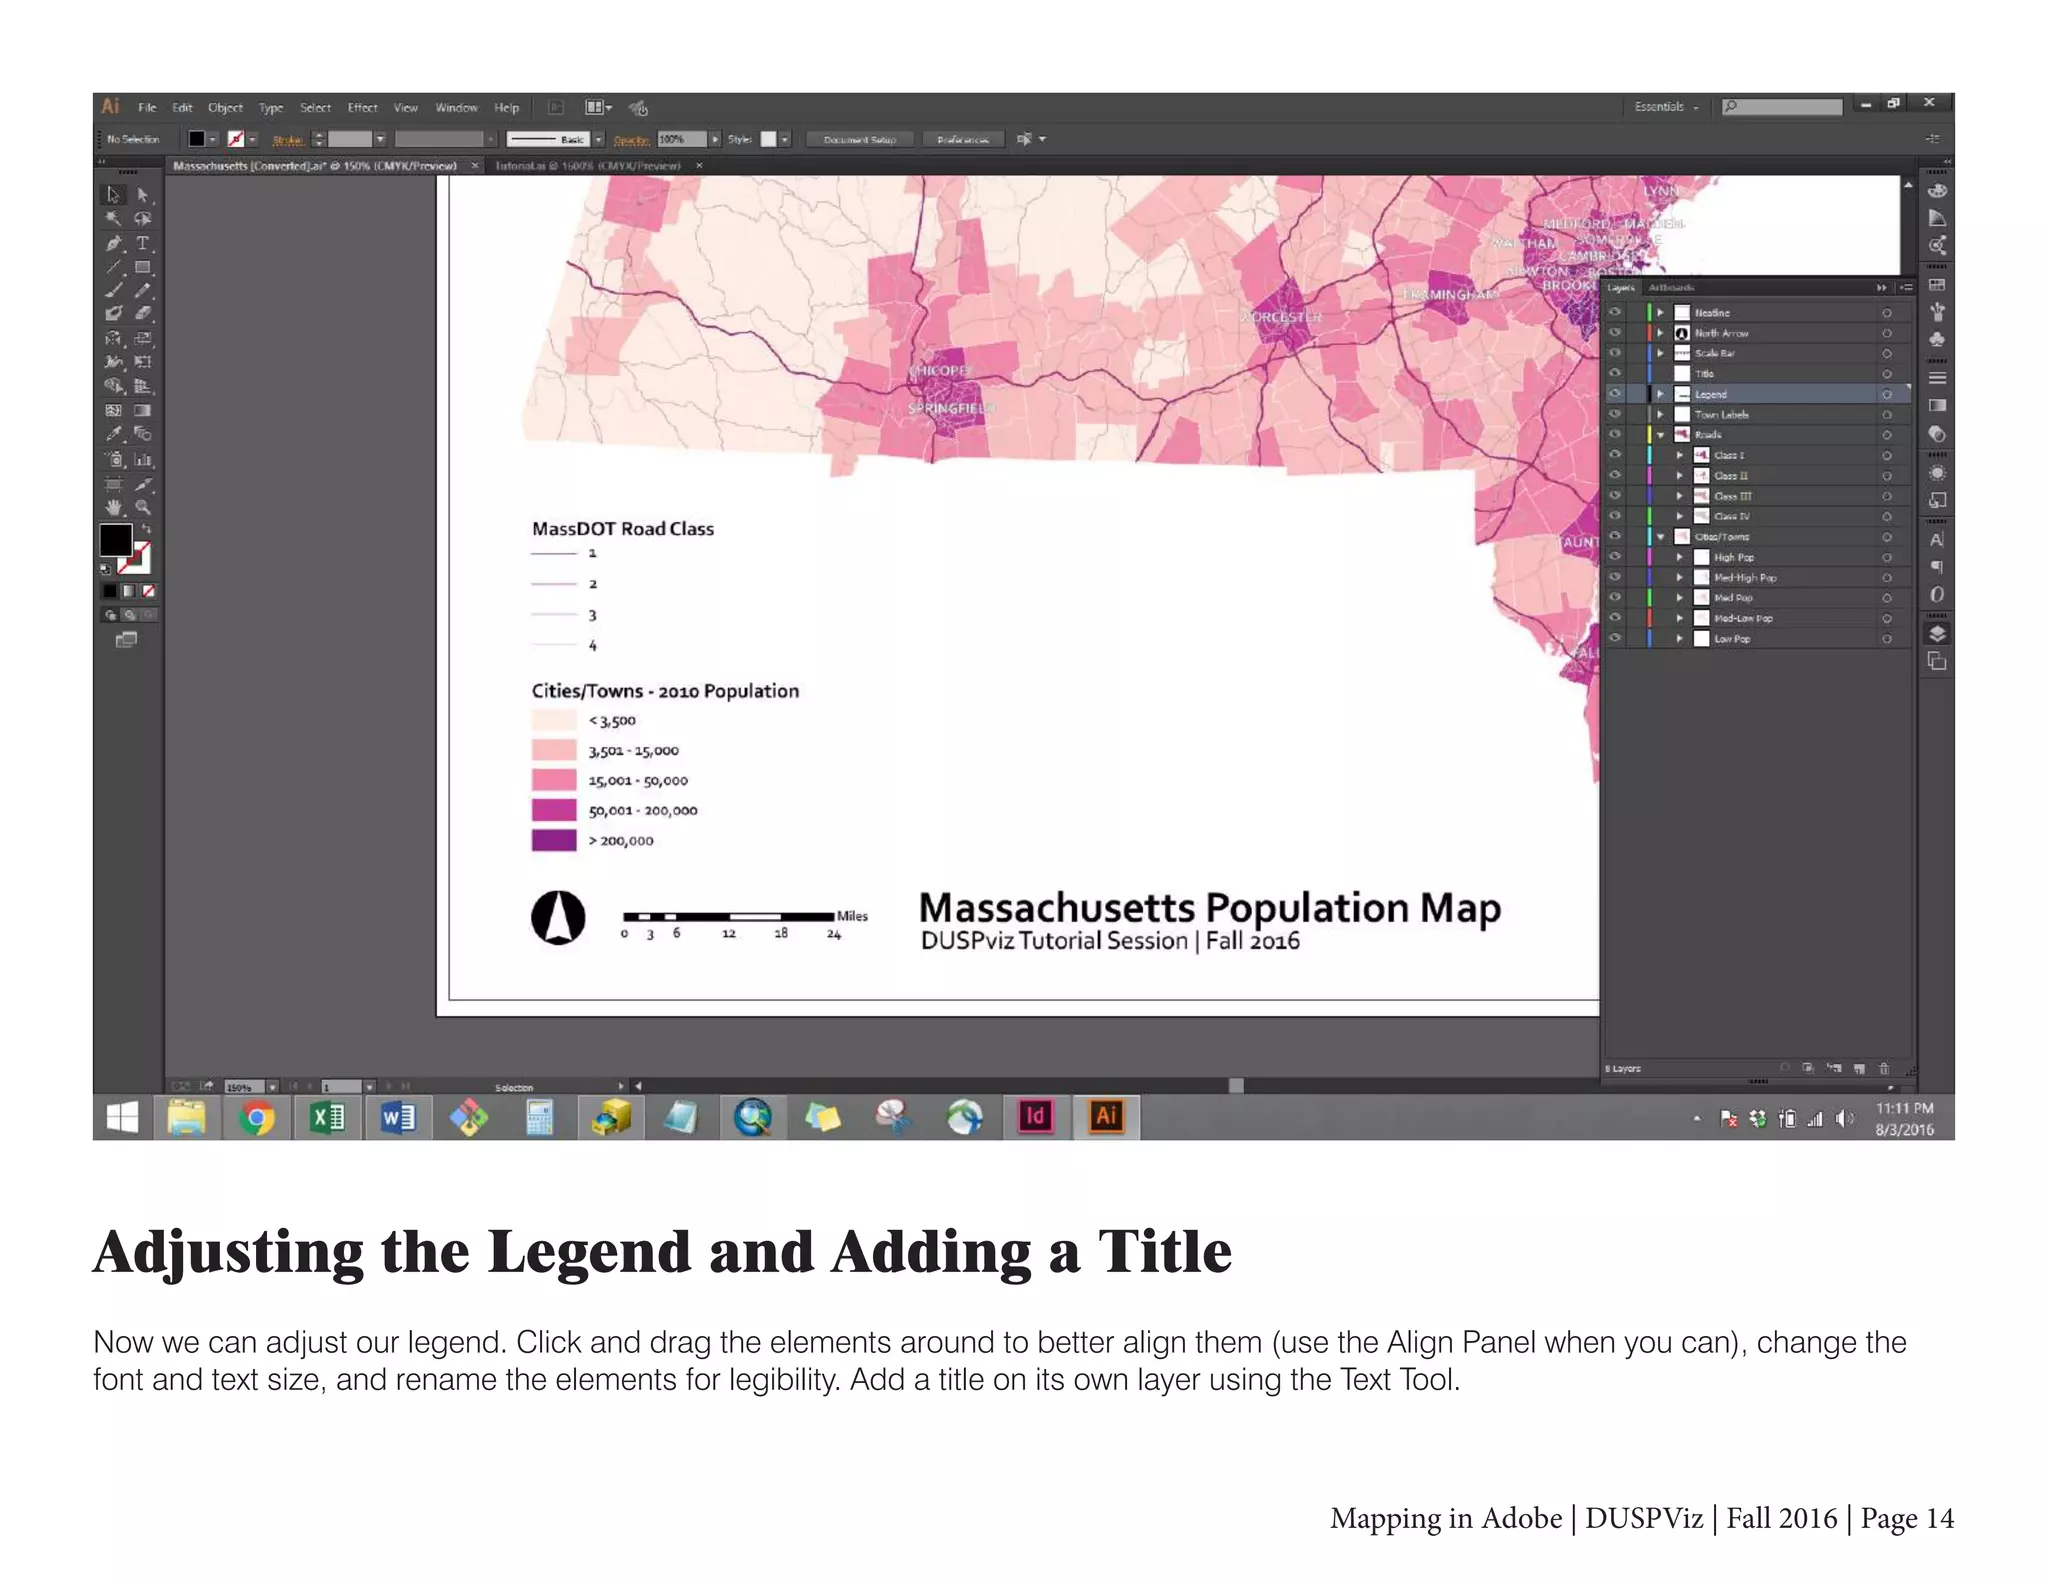This screenshot has height=1582, width=2048.
Task: Hide the Town Labels layer
Action: click(x=1614, y=414)
